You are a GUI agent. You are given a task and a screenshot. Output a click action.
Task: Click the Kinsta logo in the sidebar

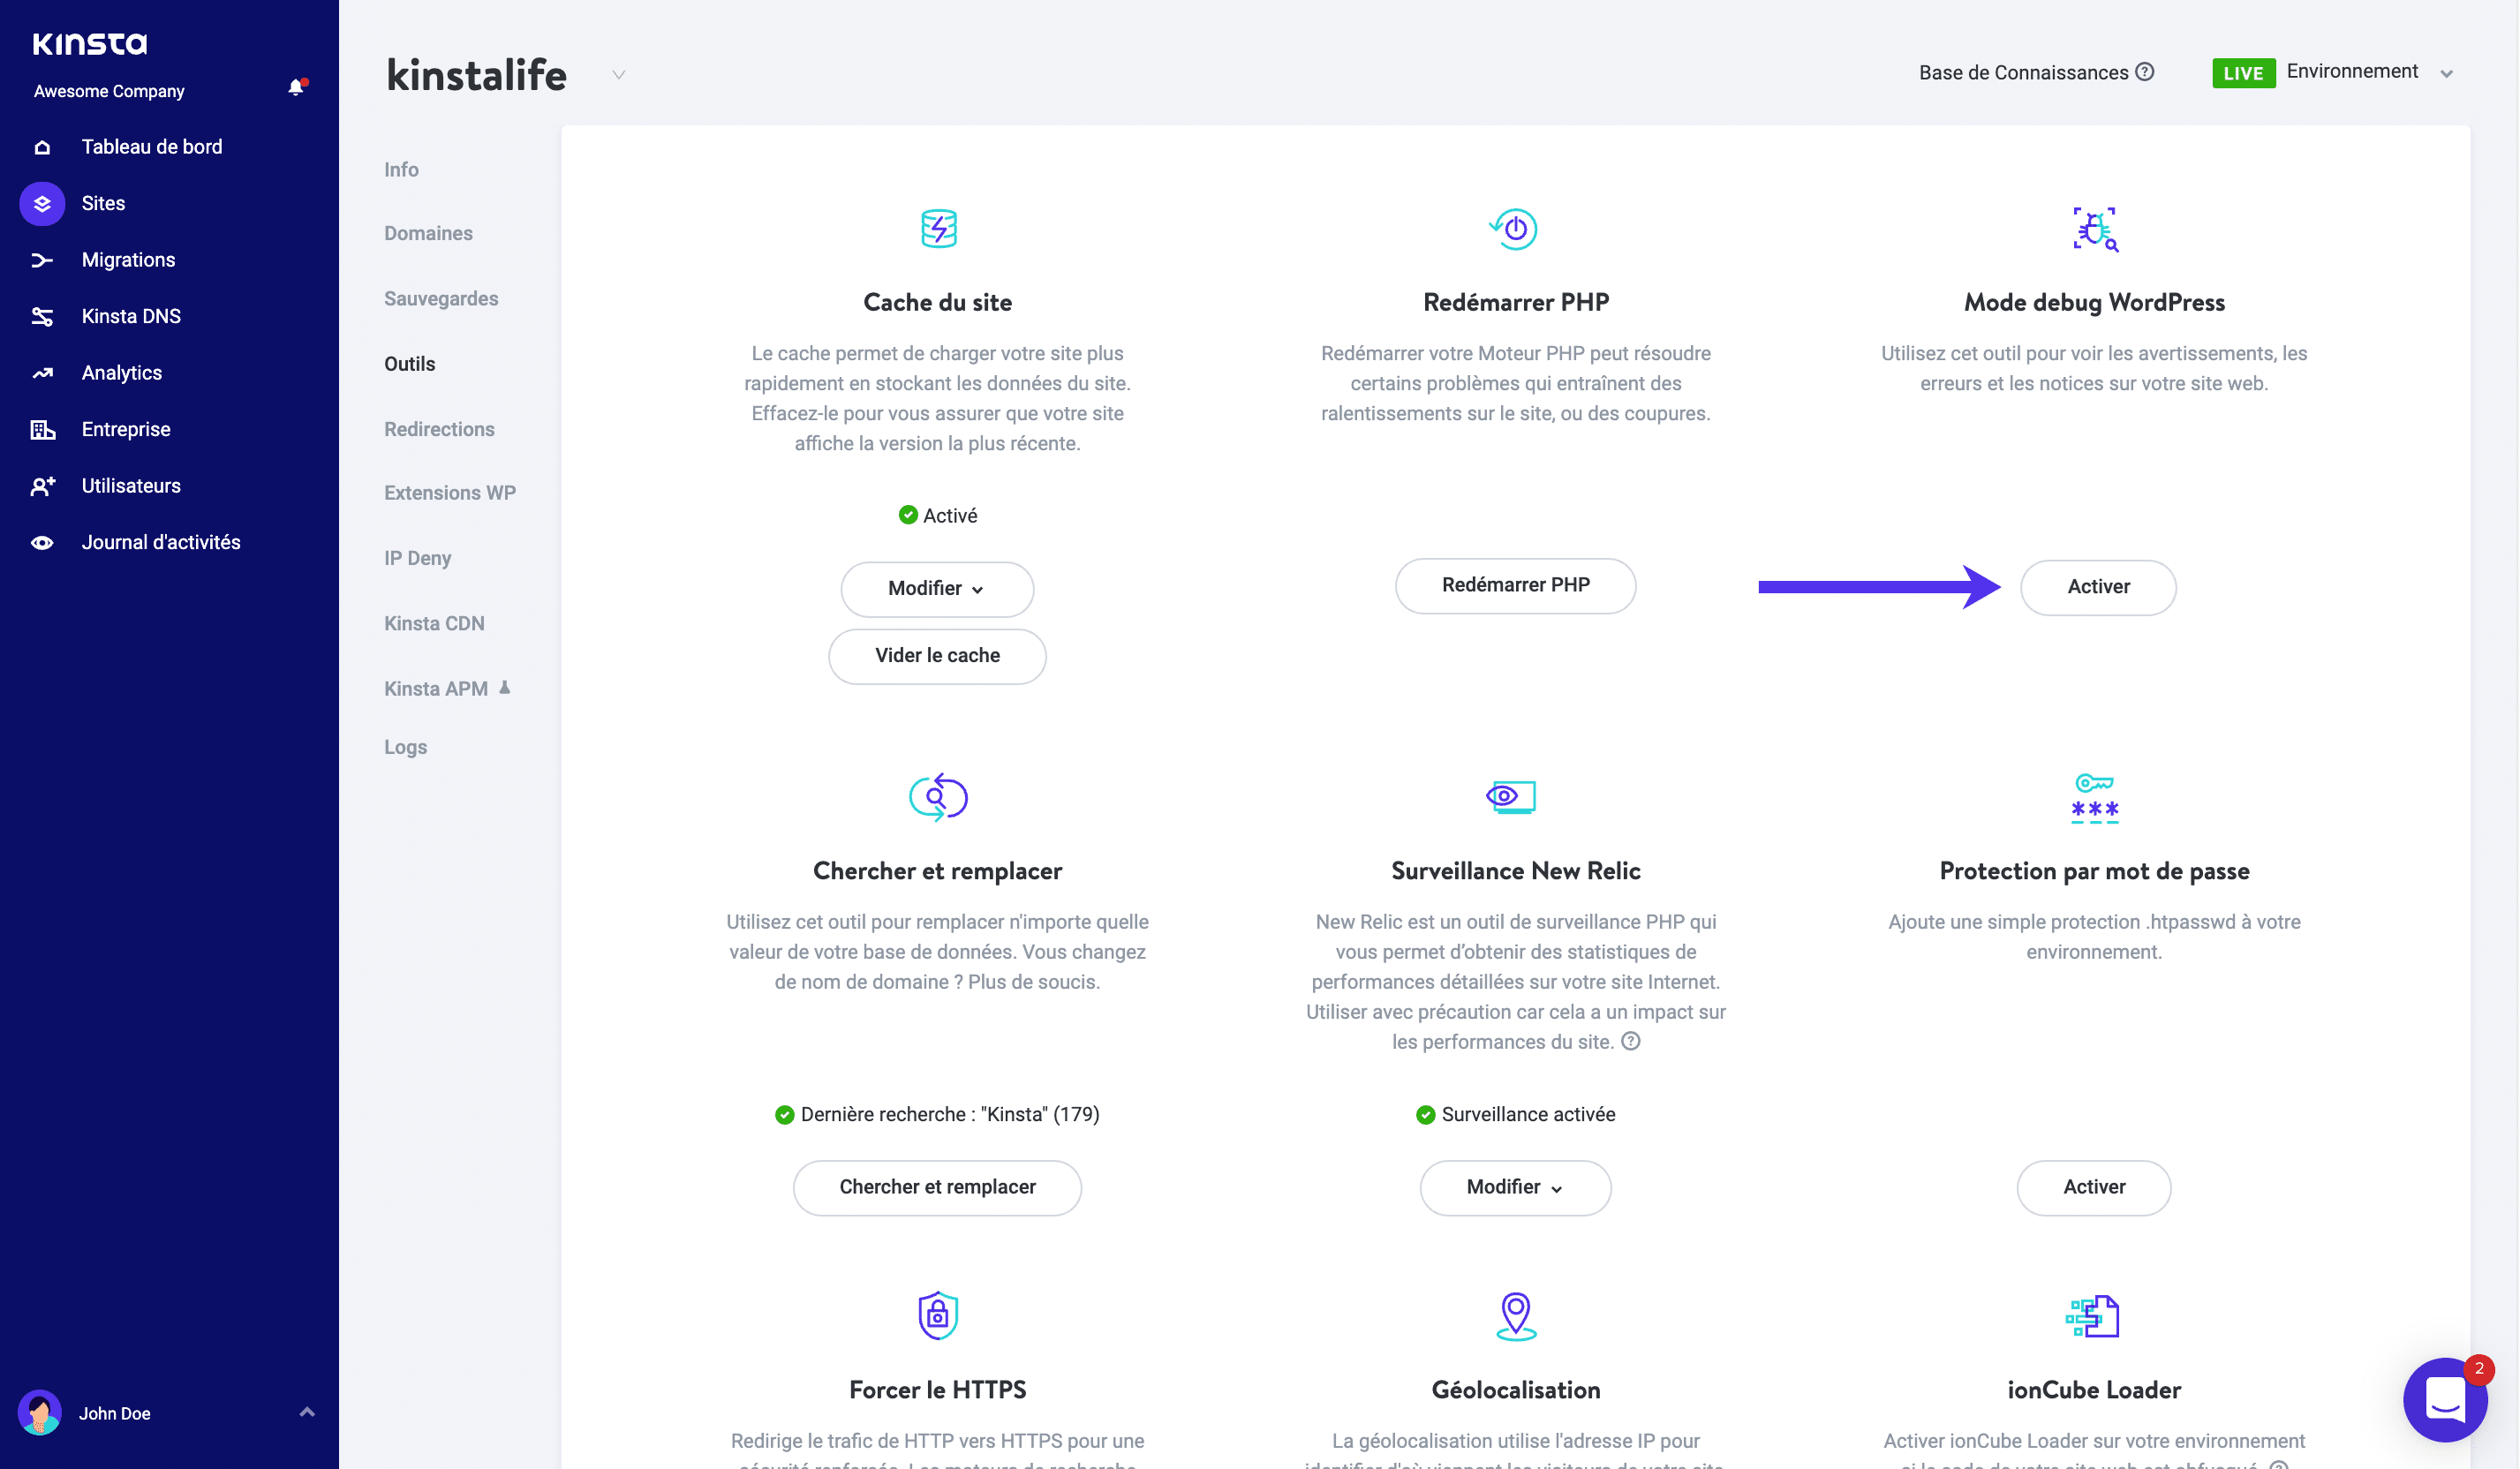tap(89, 43)
